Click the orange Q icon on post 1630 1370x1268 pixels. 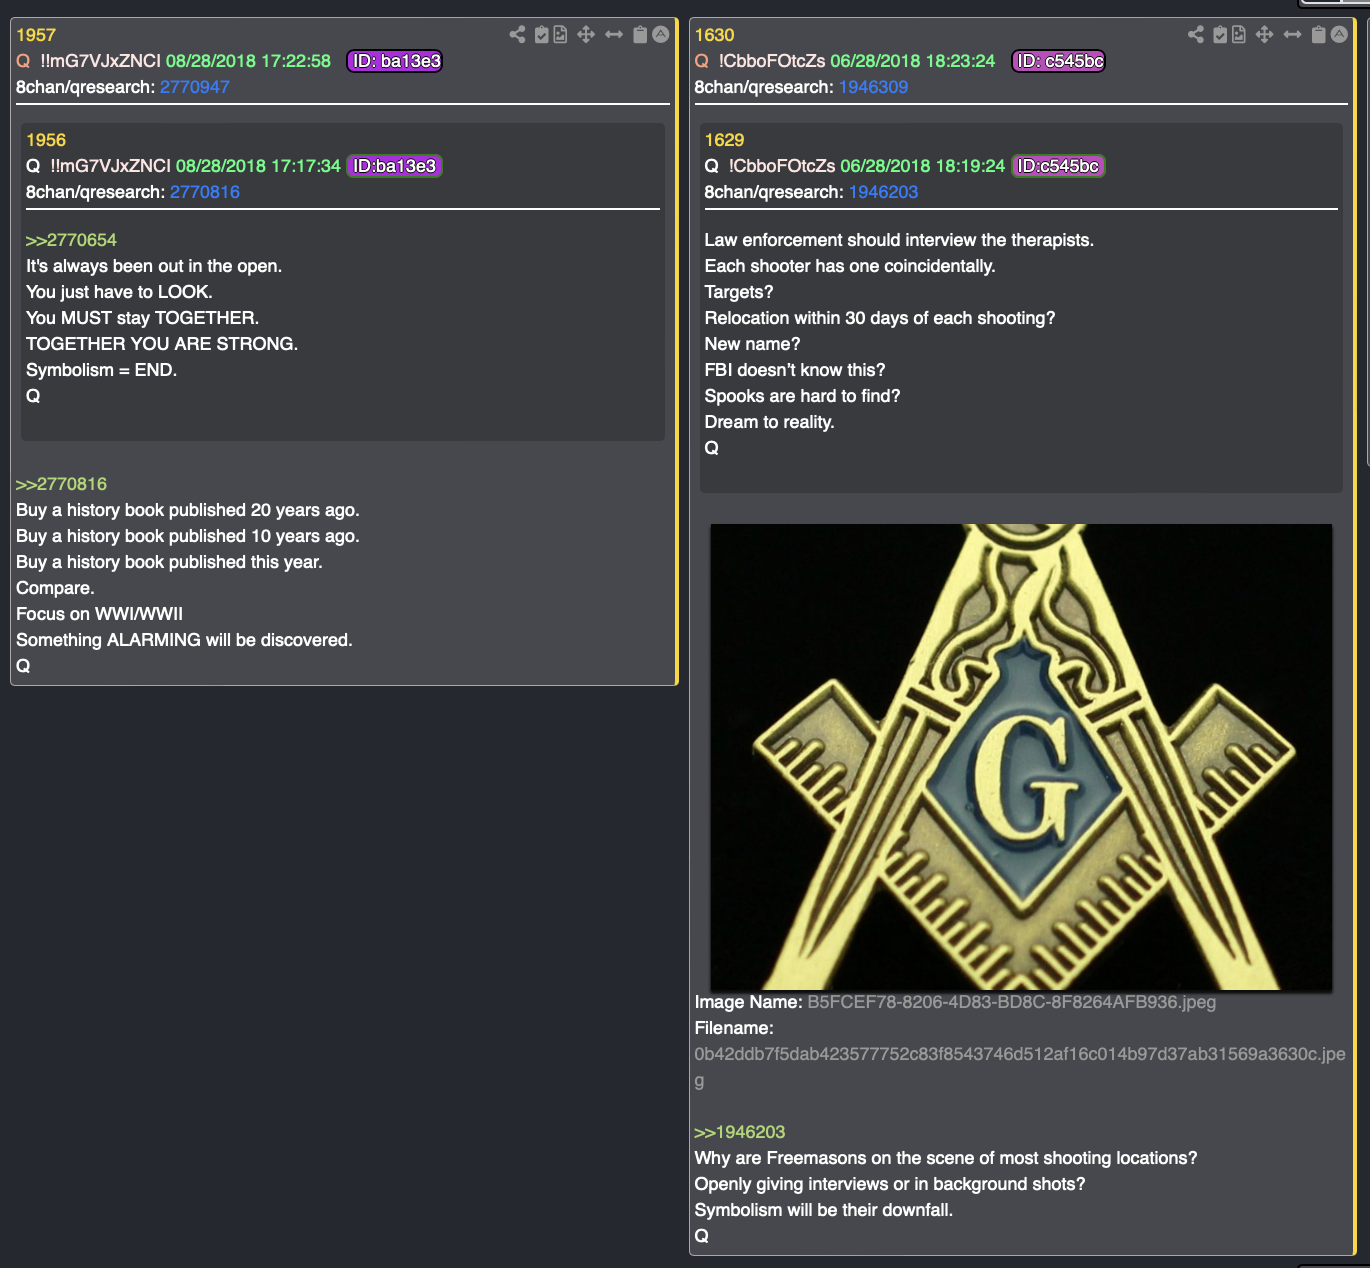point(702,61)
